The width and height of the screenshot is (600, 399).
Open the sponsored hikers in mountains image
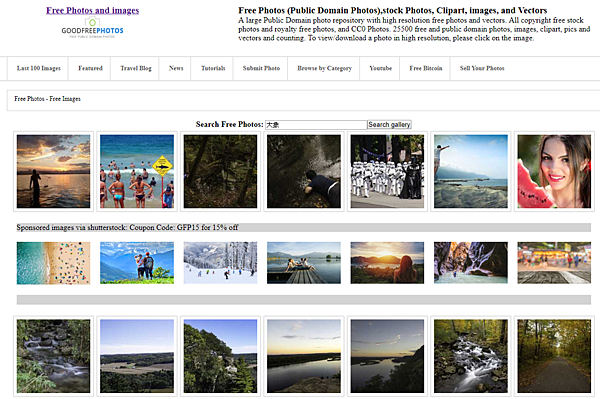[137, 263]
